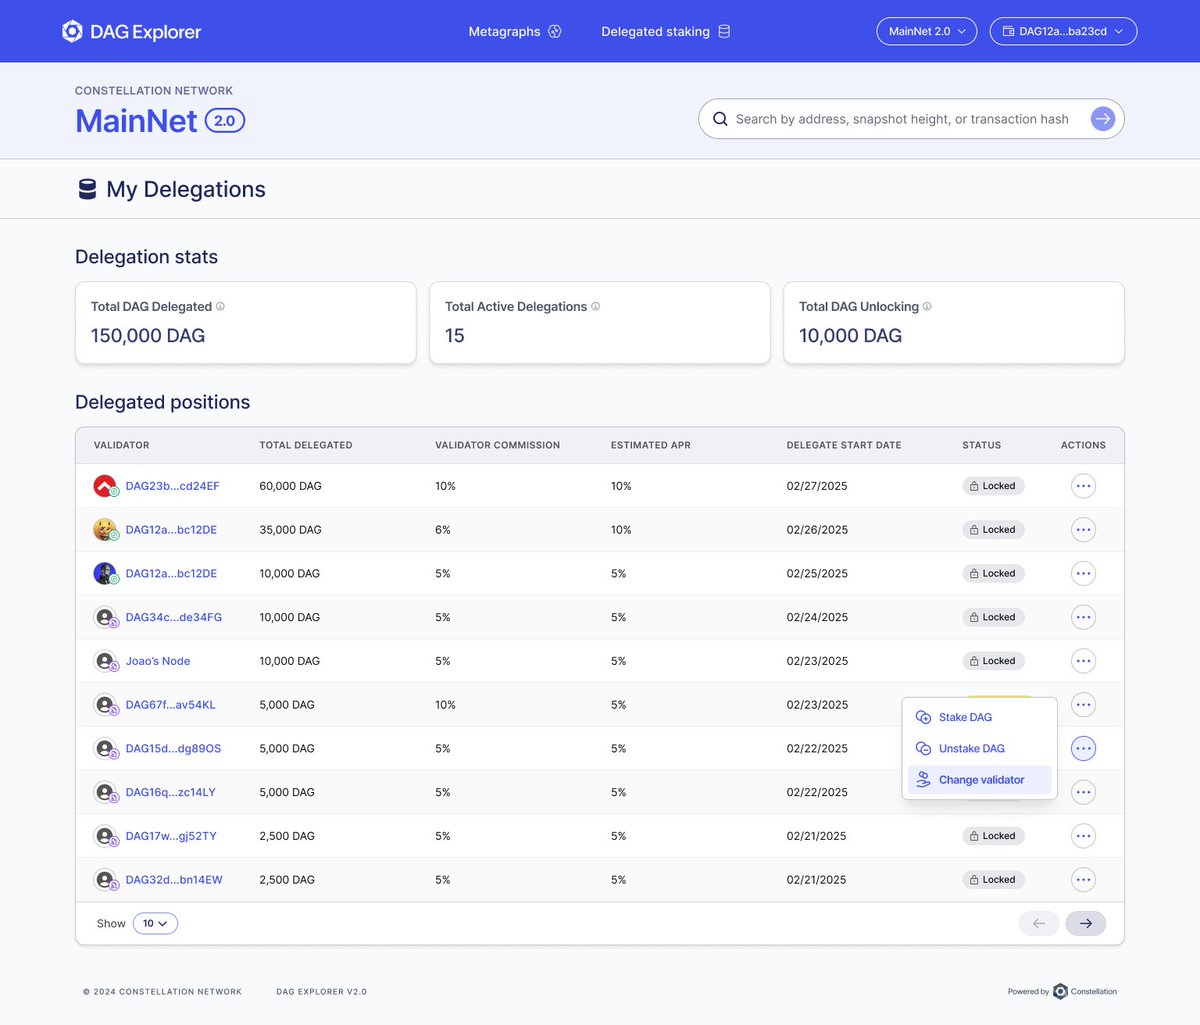This screenshot has width=1200, height=1025.
Task: Click avatar icon of DAG67f...av54KL
Action: 105,705
